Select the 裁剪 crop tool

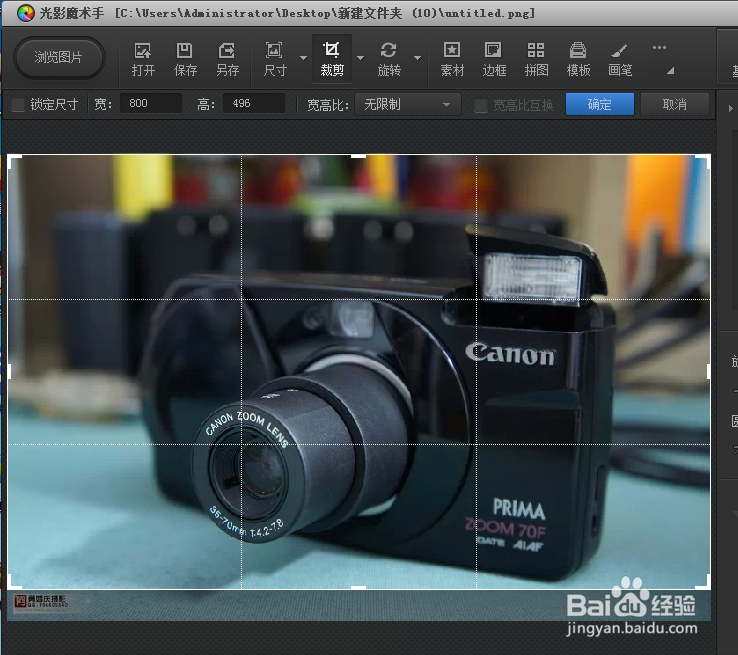pyautogui.click(x=332, y=59)
